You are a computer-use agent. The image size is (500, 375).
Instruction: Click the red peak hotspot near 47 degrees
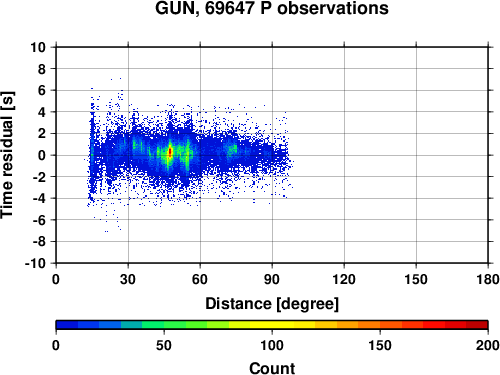click(x=170, y=152)
